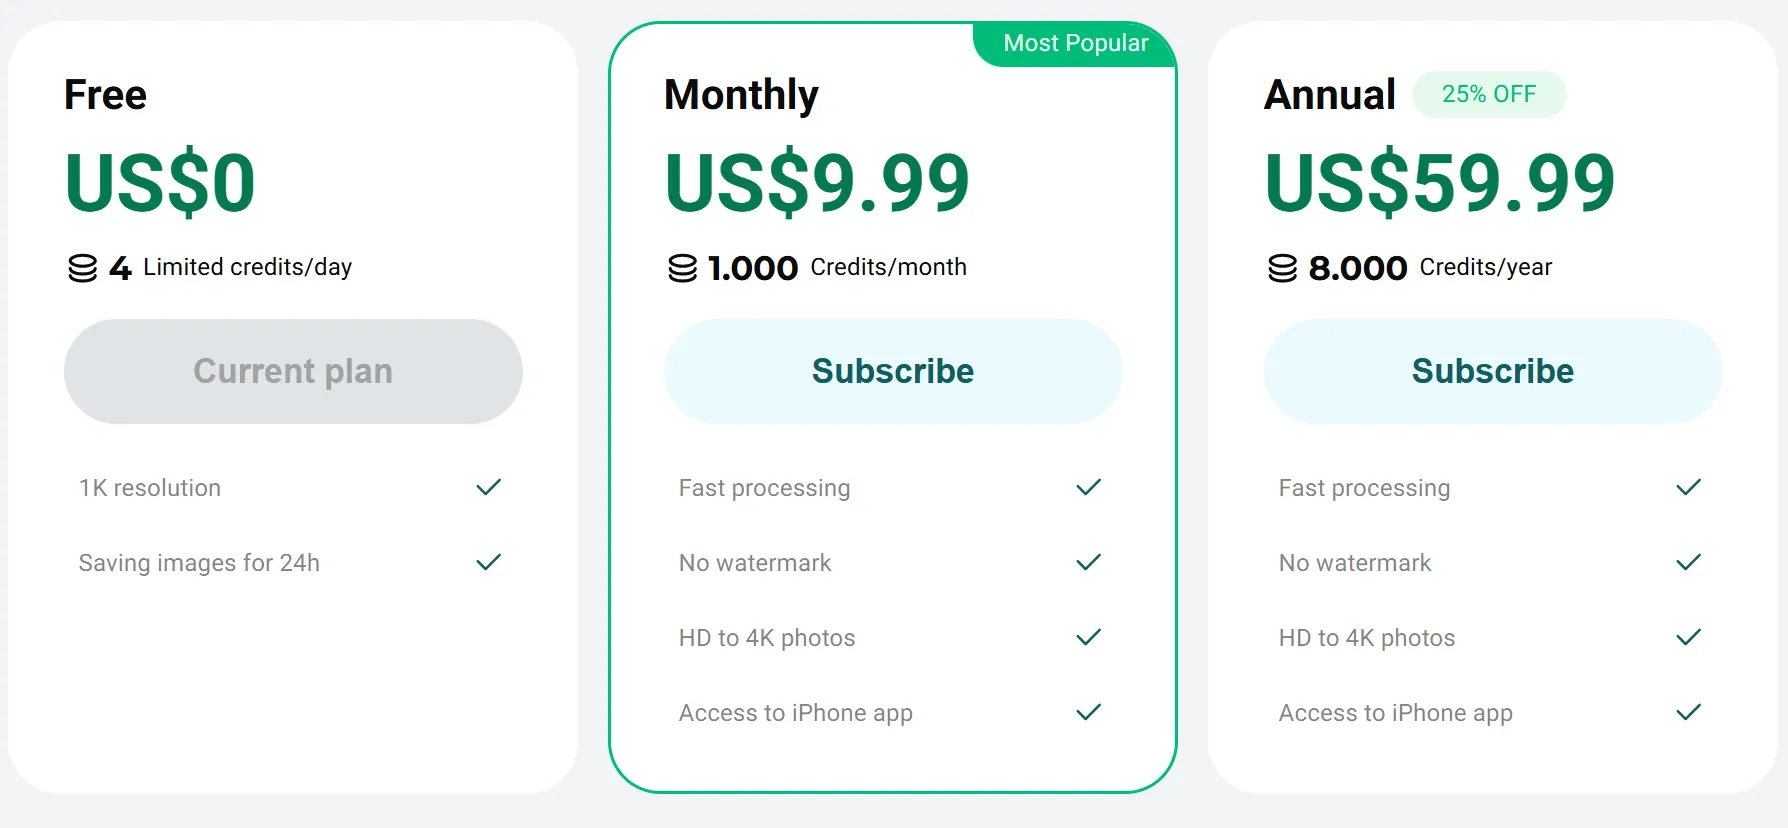Click the 25% OFF badge

1489,94
